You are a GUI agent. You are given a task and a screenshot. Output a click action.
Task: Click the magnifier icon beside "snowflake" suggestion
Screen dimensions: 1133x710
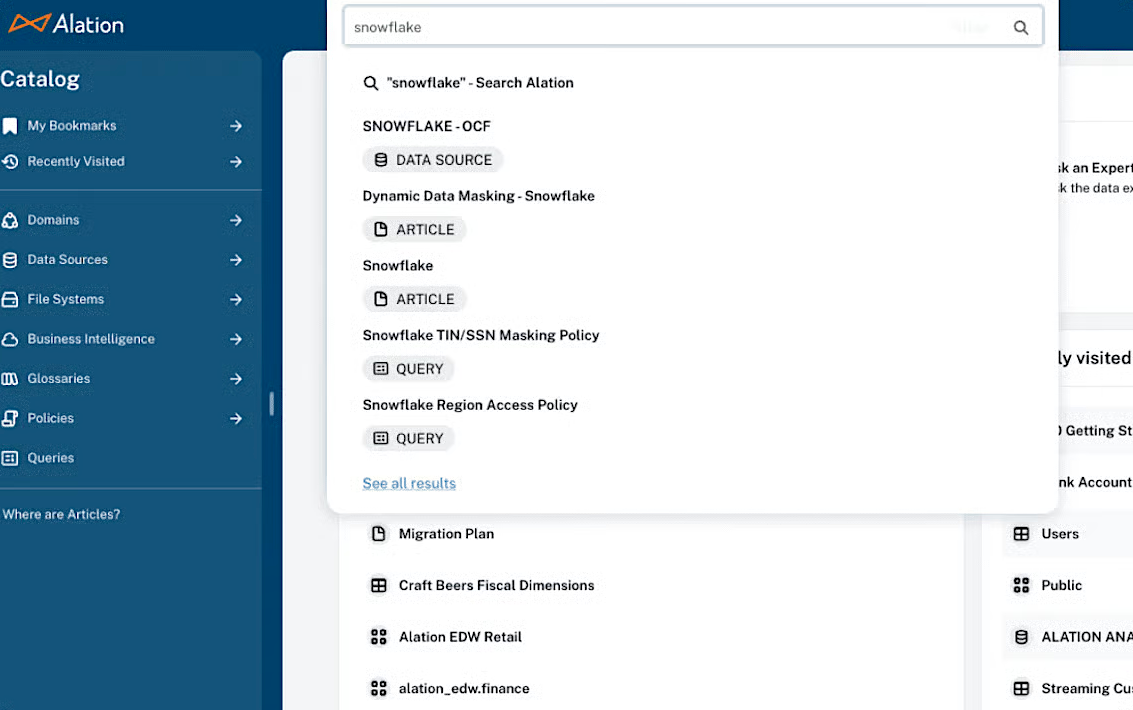point(371,83)
